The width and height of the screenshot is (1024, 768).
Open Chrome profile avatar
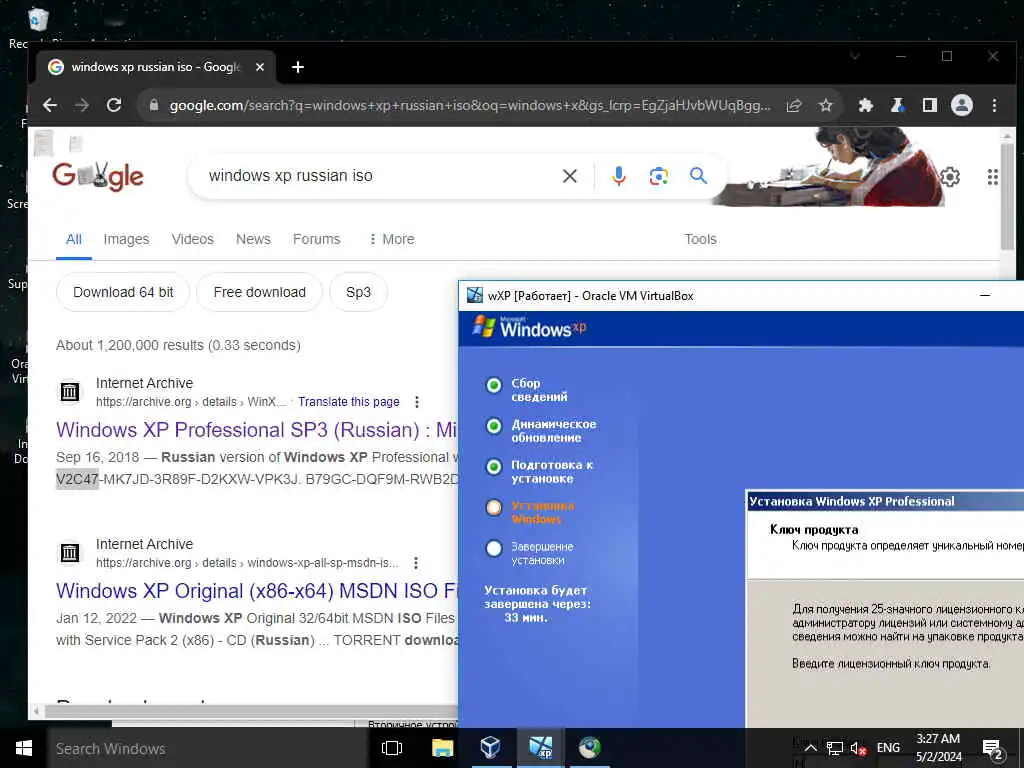[961, 105]
